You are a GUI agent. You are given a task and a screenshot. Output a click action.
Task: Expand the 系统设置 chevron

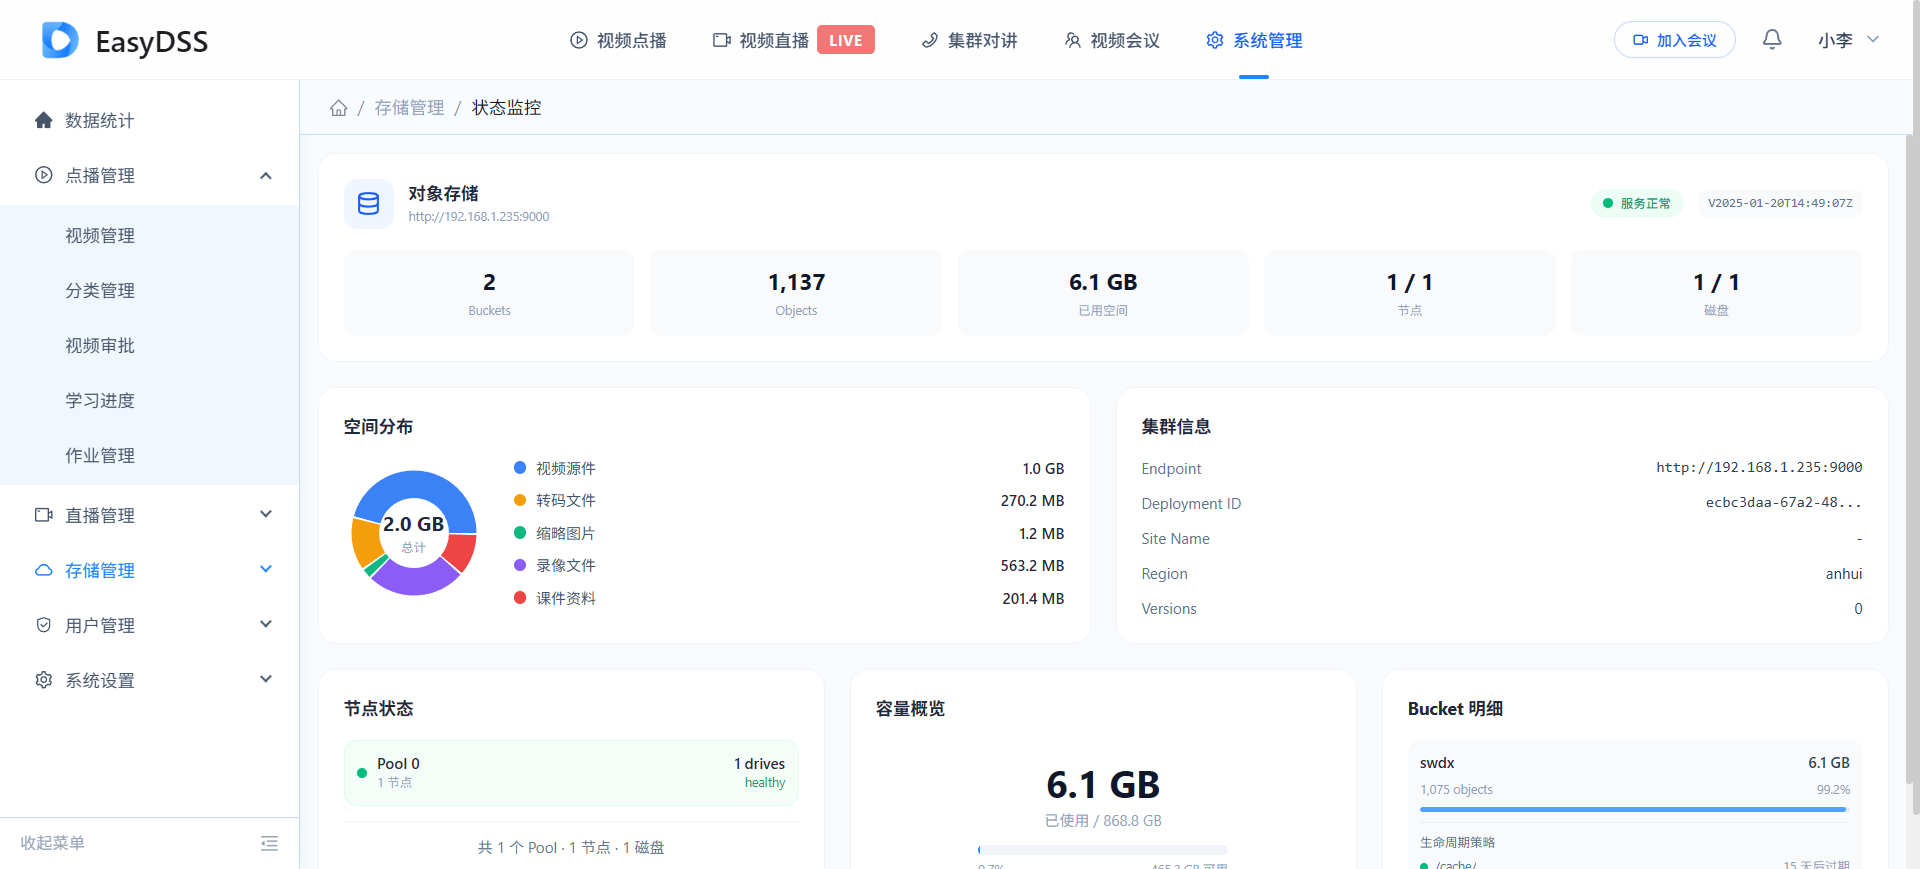pyautogui.click(x=266, y=679)
